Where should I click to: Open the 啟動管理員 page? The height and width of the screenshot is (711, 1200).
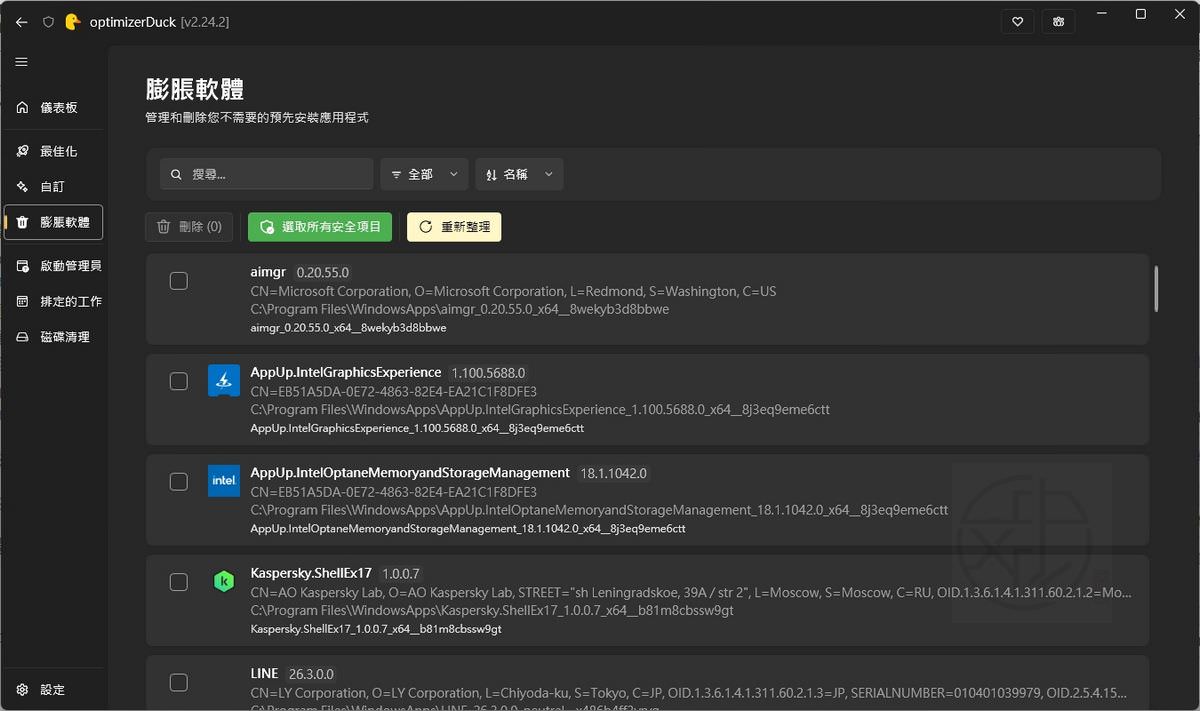(54, 266)
